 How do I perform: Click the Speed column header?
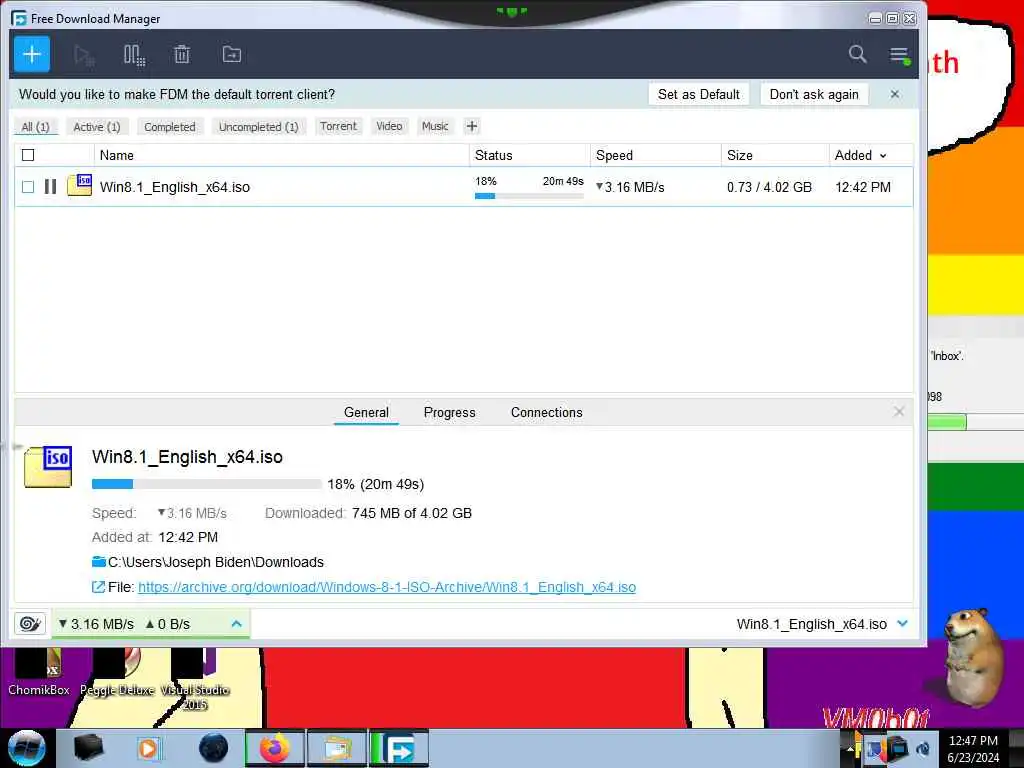(656, 155)
